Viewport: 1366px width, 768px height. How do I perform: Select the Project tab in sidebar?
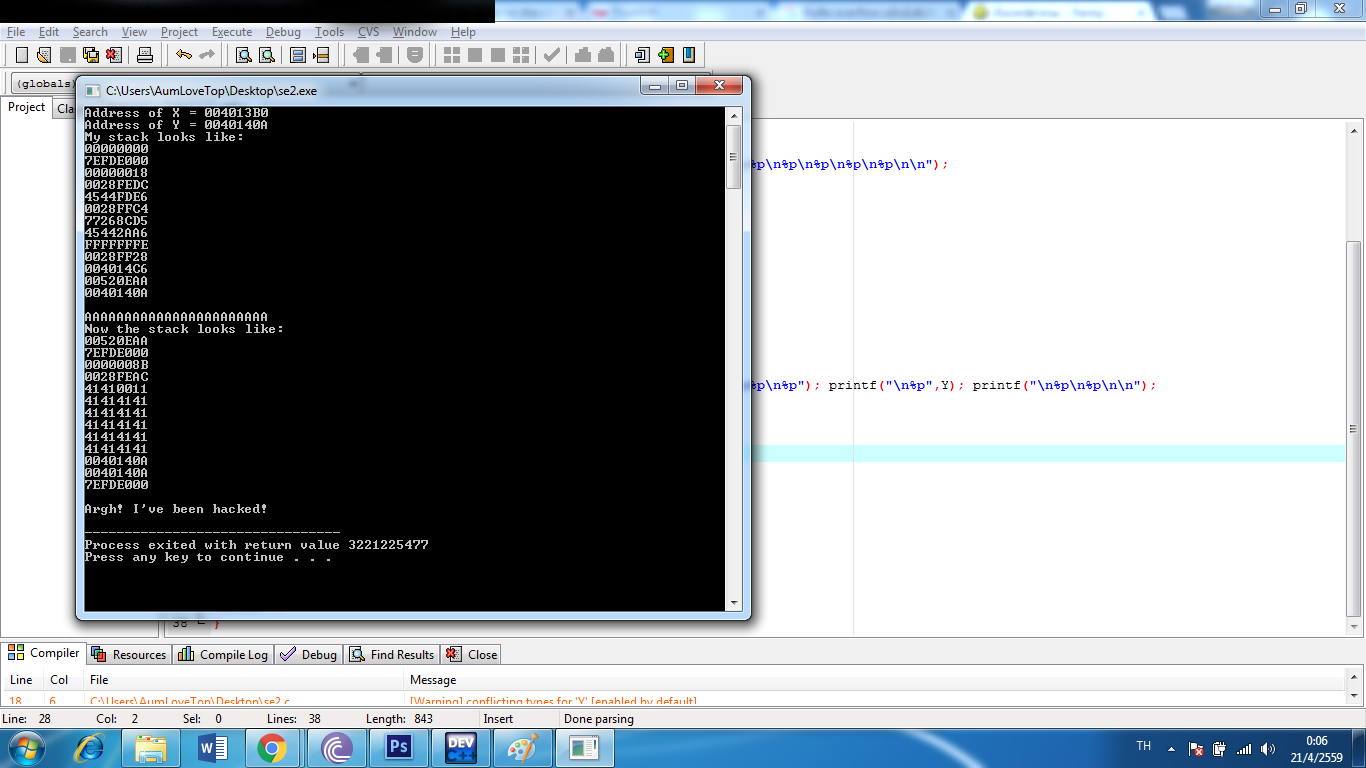(27, 107)
